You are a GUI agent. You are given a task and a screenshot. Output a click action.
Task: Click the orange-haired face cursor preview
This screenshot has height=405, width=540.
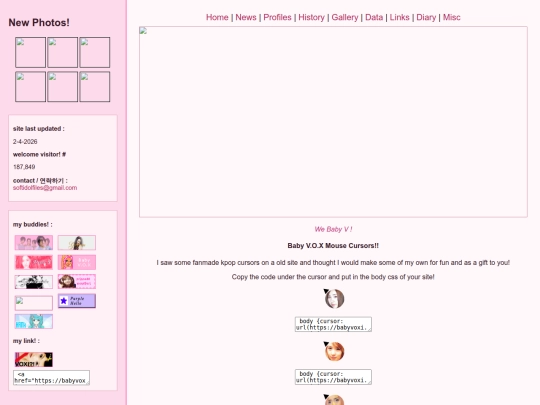pos(334,351)
